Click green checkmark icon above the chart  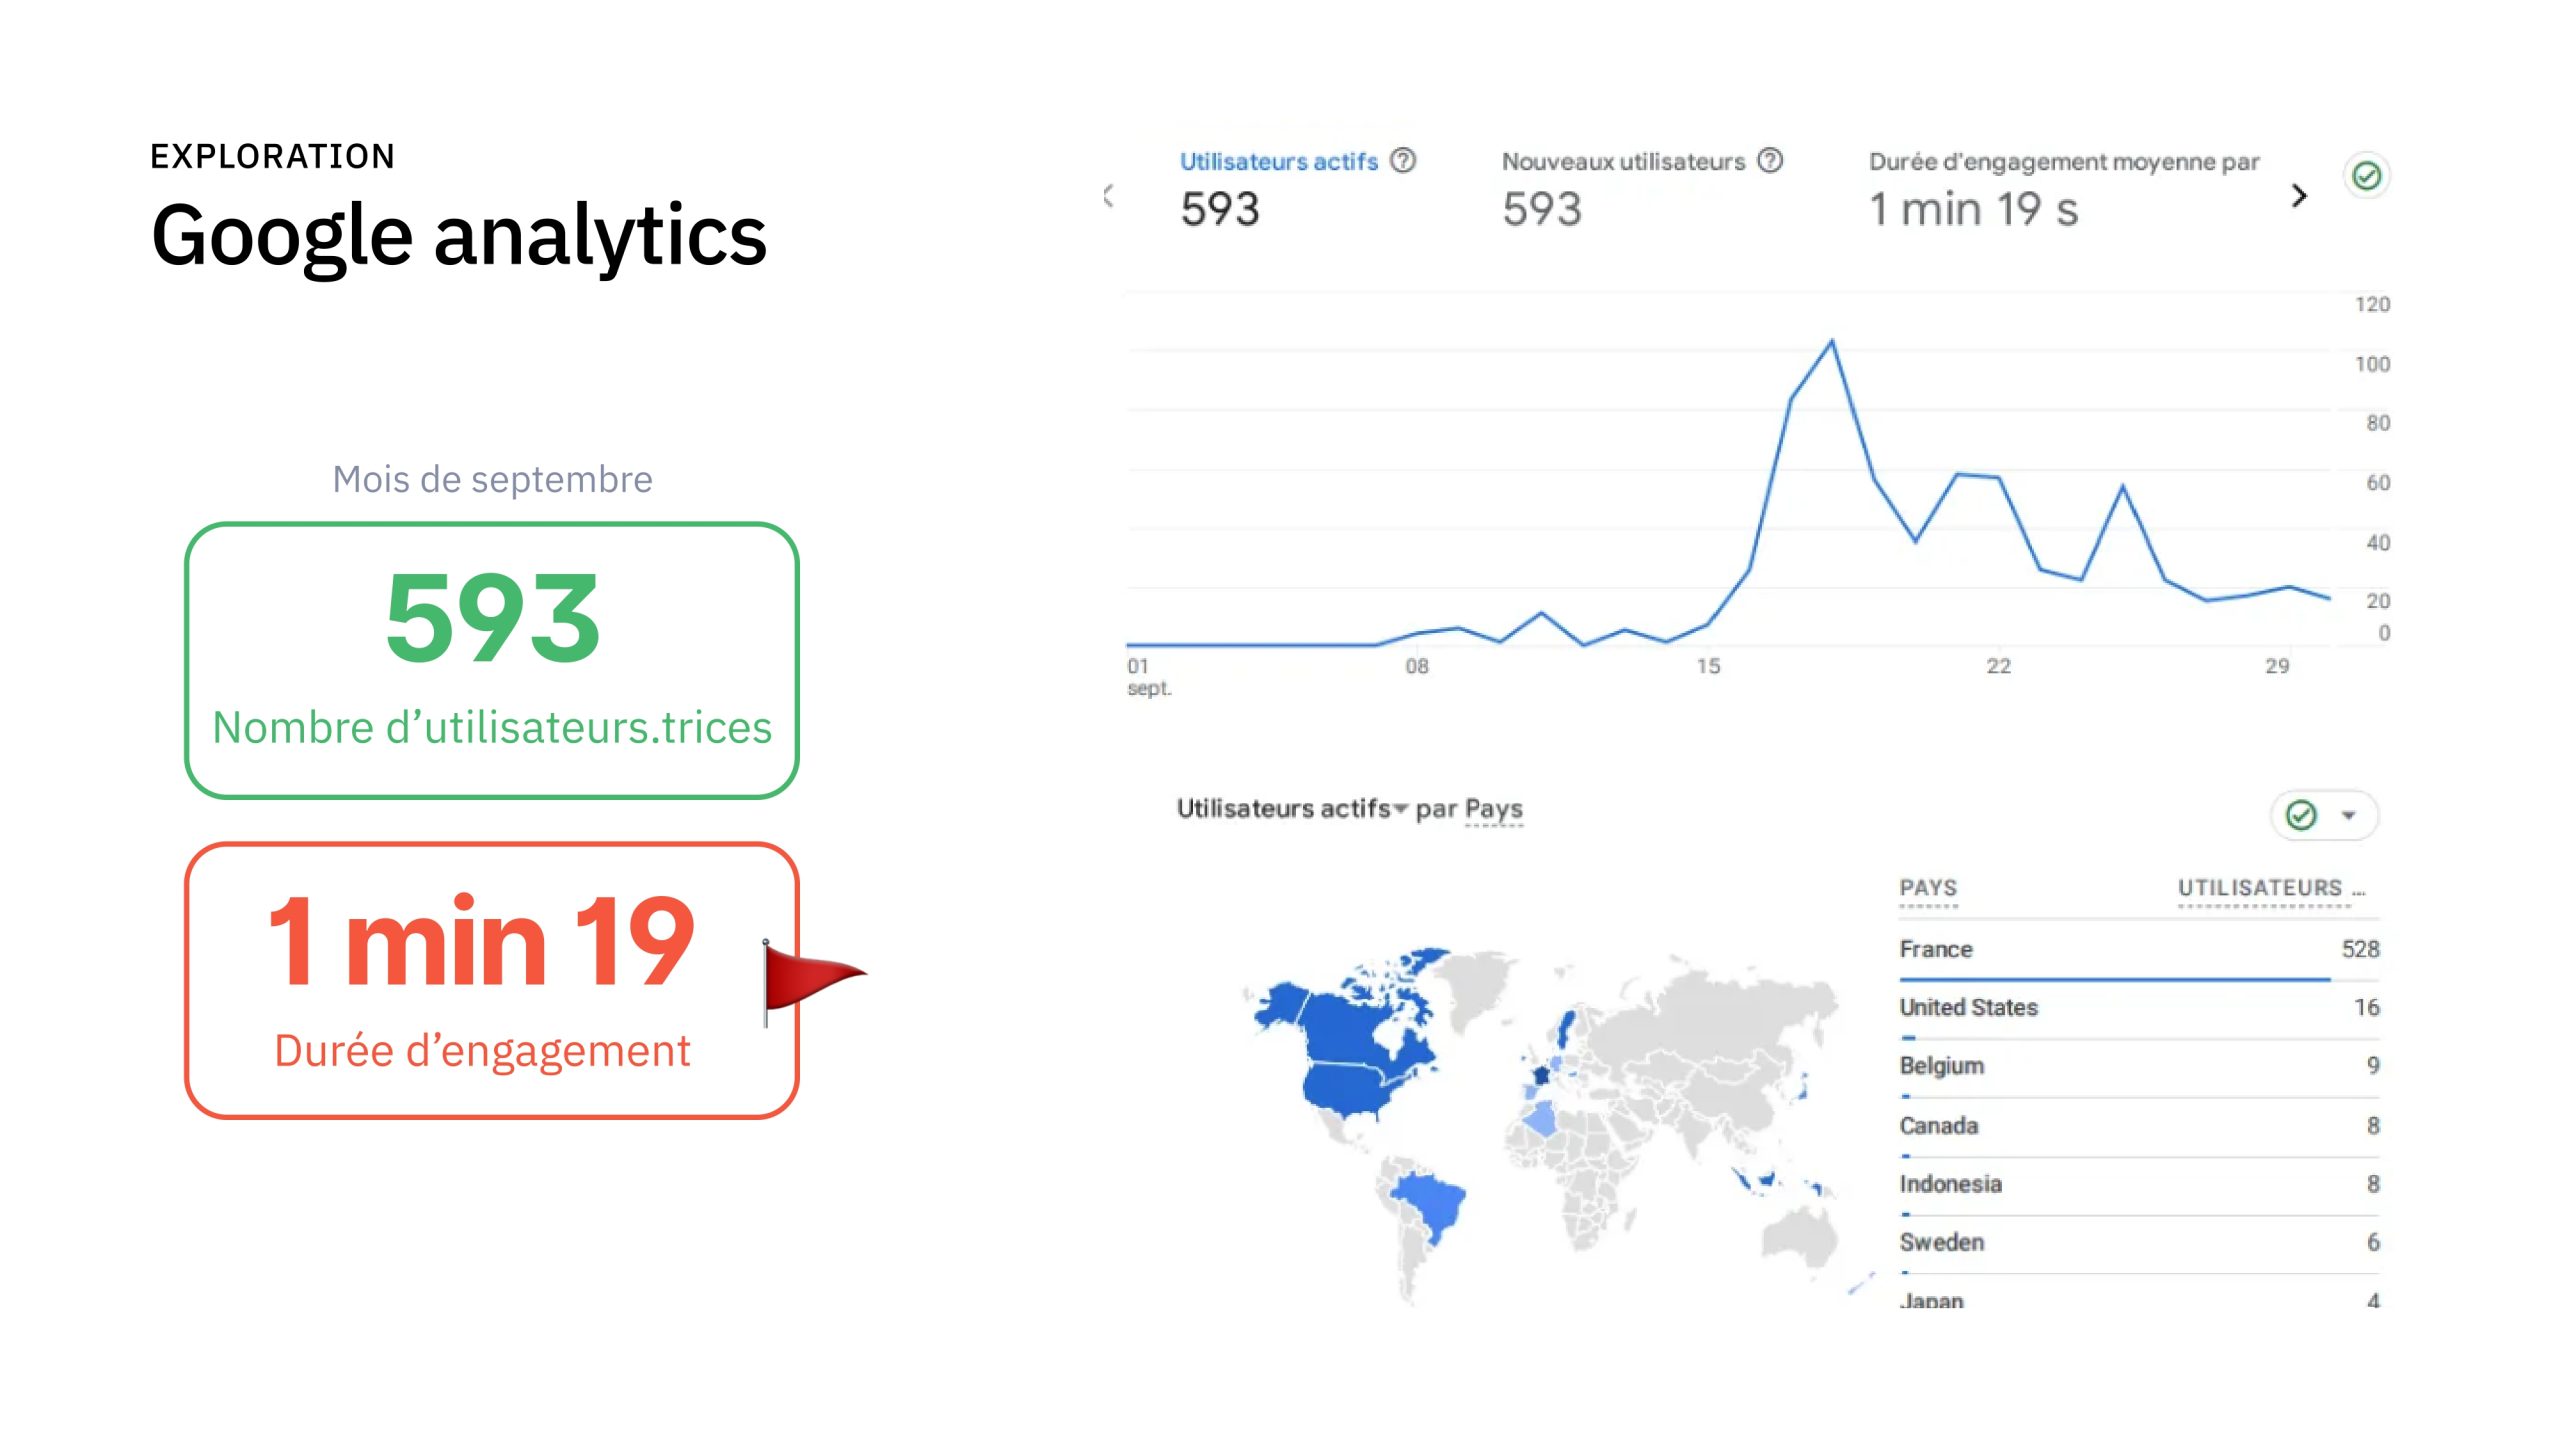pyautogui.click(x=2366, y=177)
